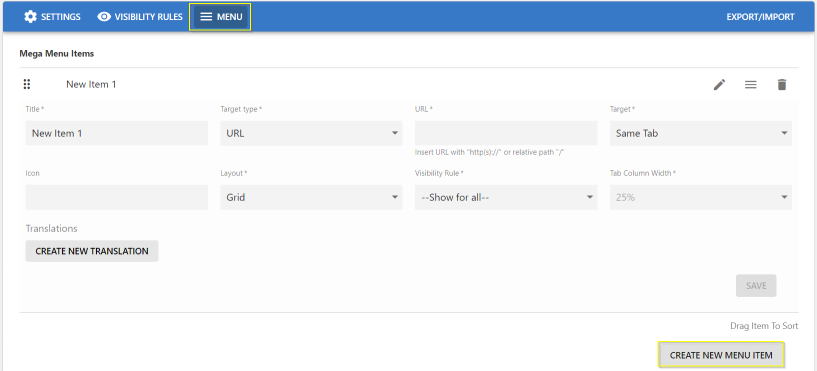Focus the Icon input field
The image size is (817, 371).
click(117, 197)
